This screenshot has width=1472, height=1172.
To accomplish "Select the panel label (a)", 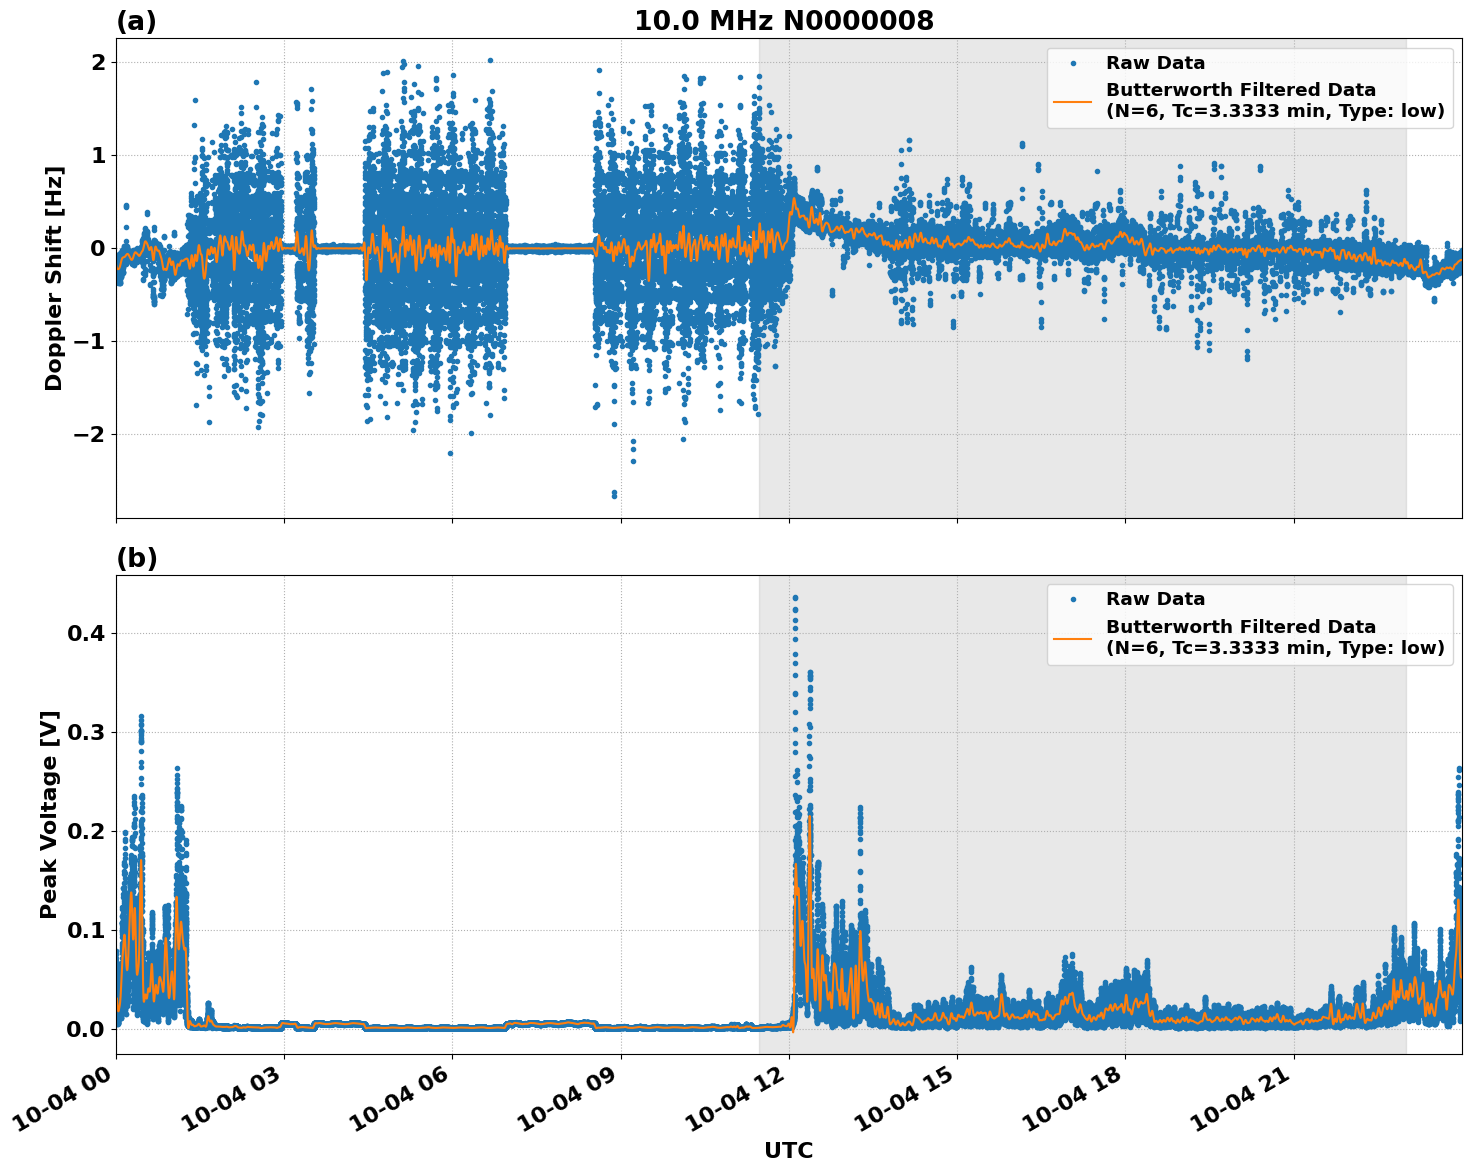I will [x=136, y=18].
